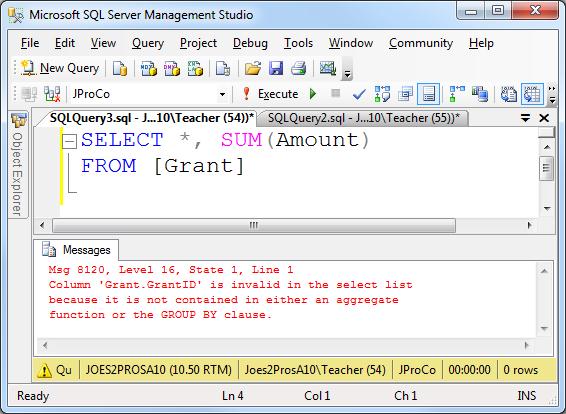Click the query editor split handle
Screen dimensions: 566x414
(x=546, y=132)
